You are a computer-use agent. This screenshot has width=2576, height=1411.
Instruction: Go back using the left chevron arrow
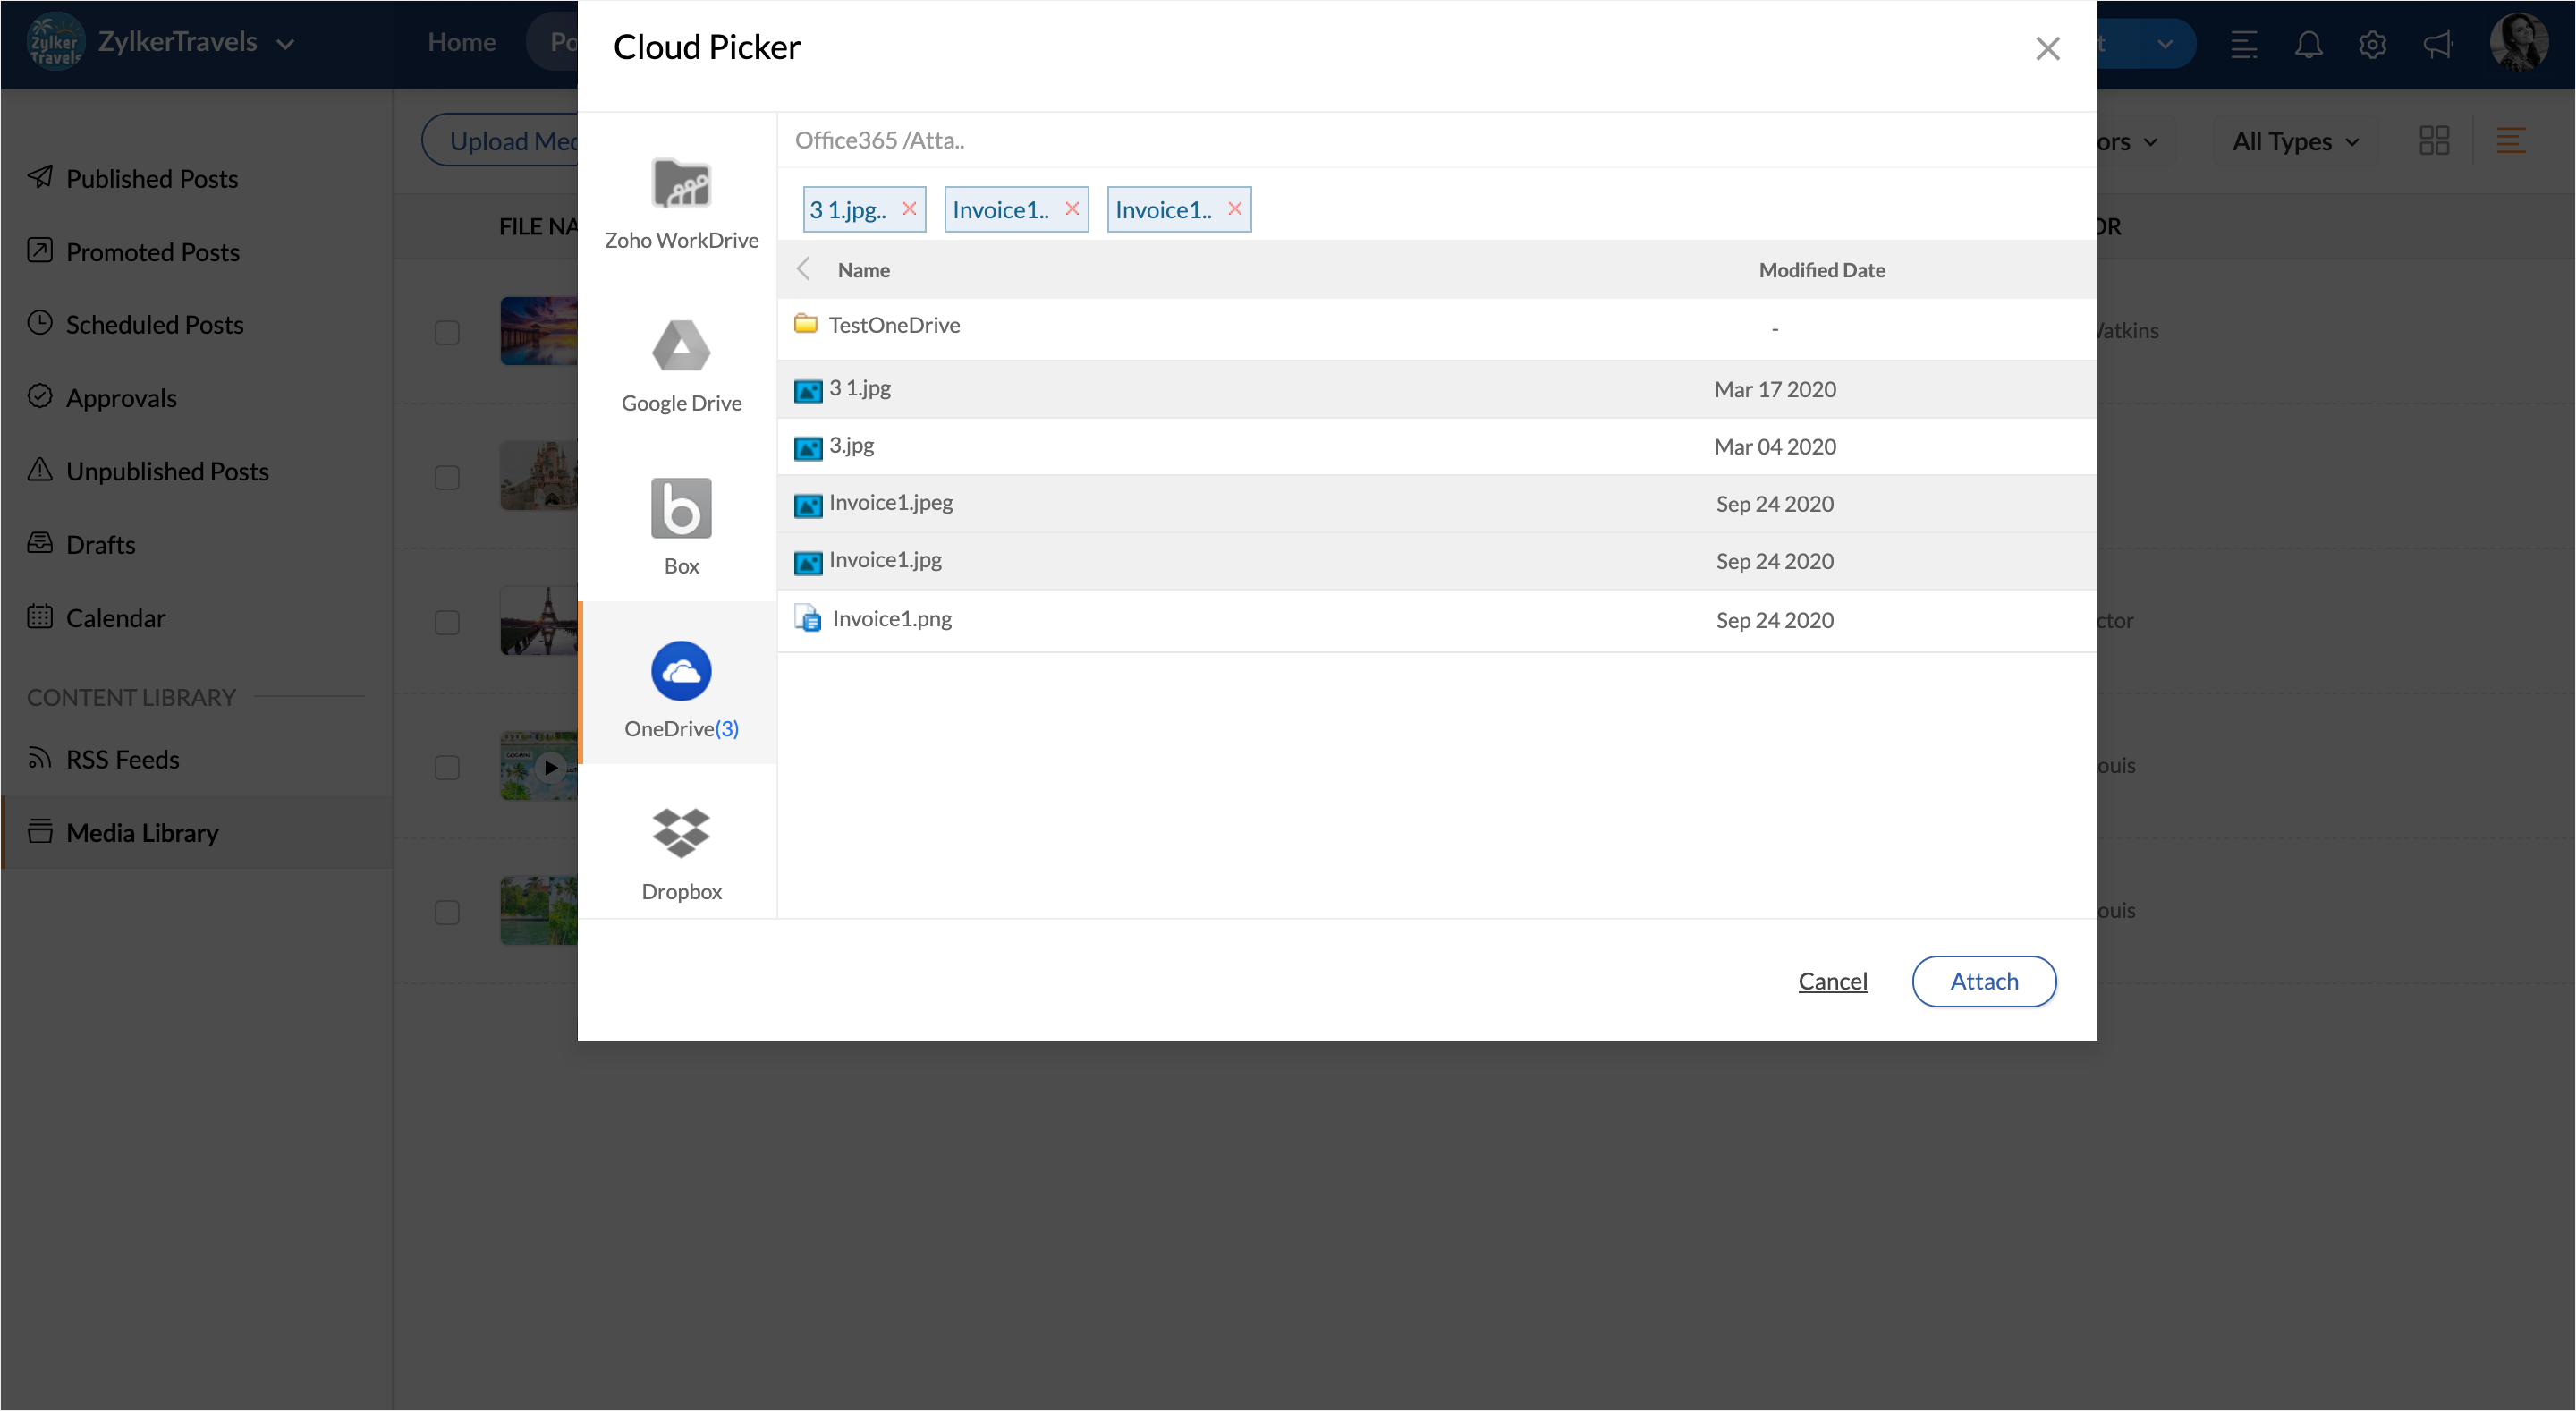click(803, 269)
